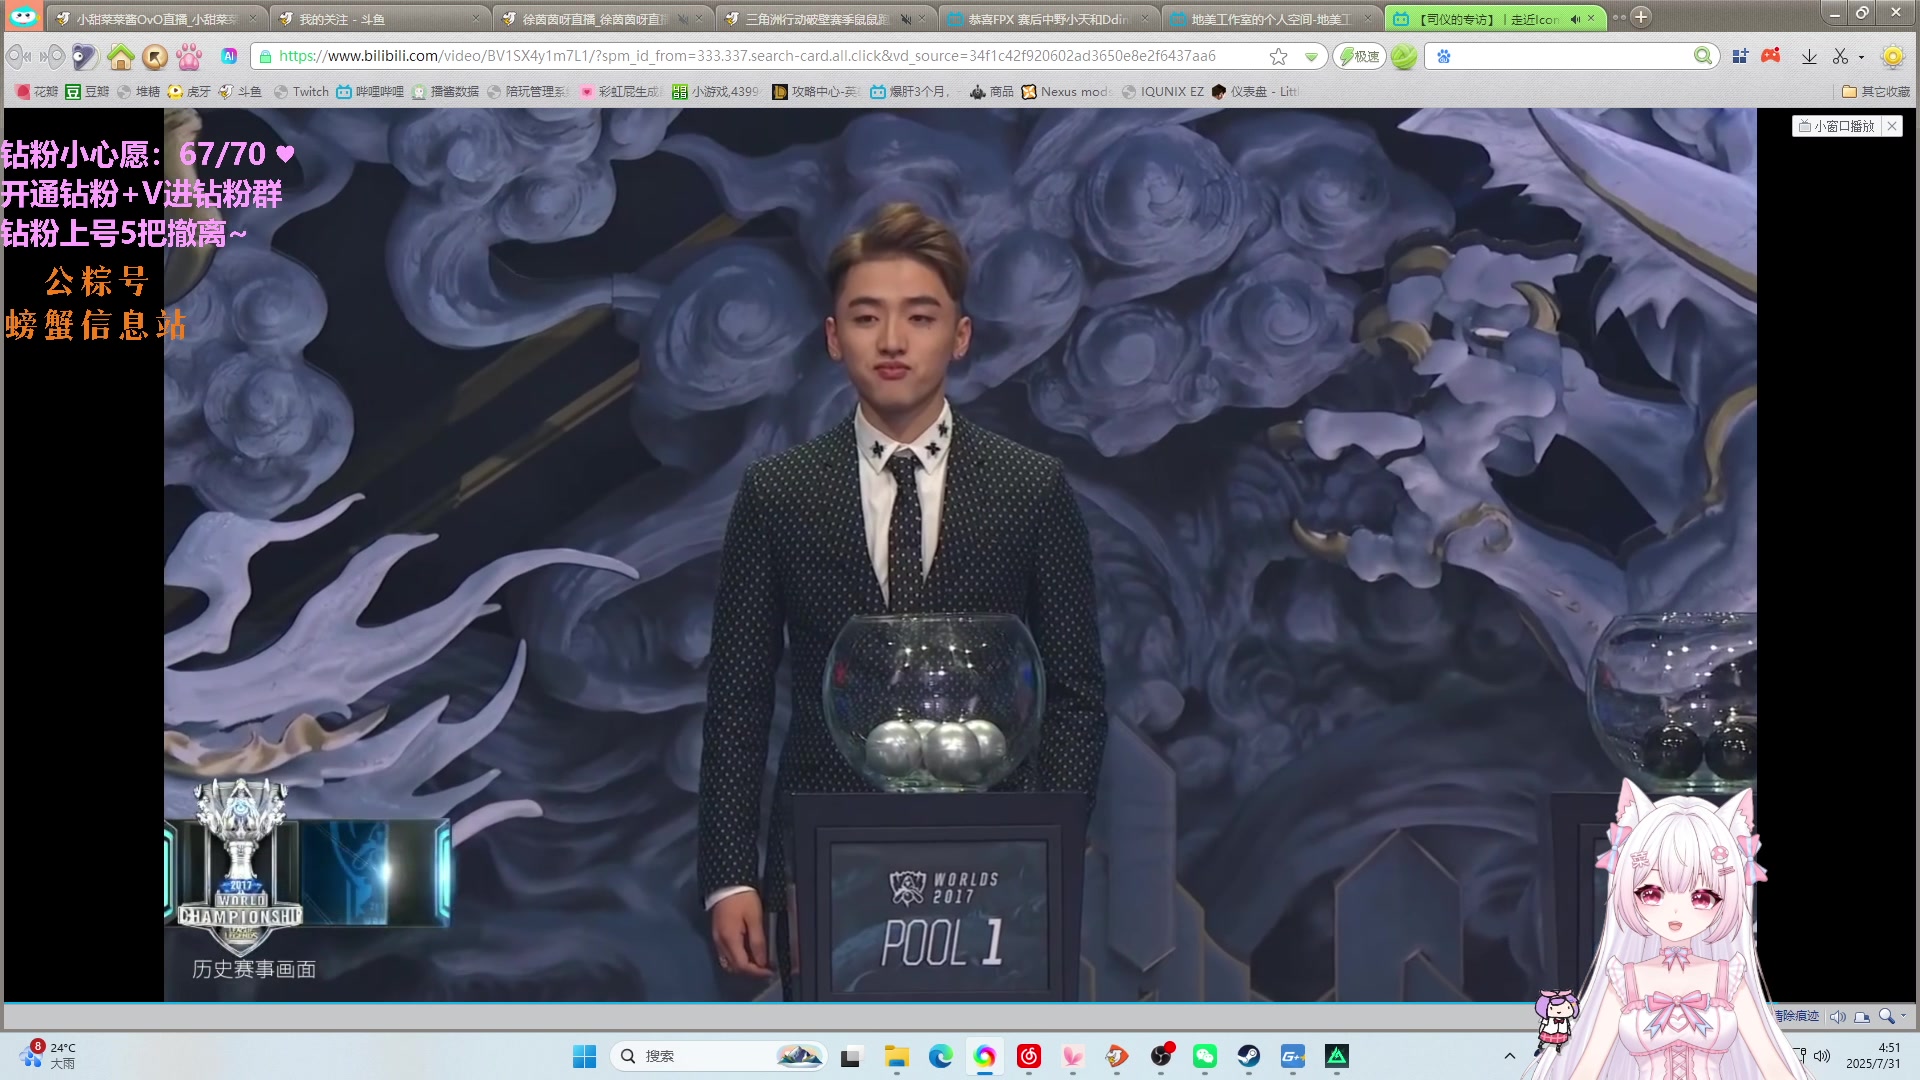Open the 豆瓣 bookmark
Screen dimensions: 1920x1080
coord(87,91)
